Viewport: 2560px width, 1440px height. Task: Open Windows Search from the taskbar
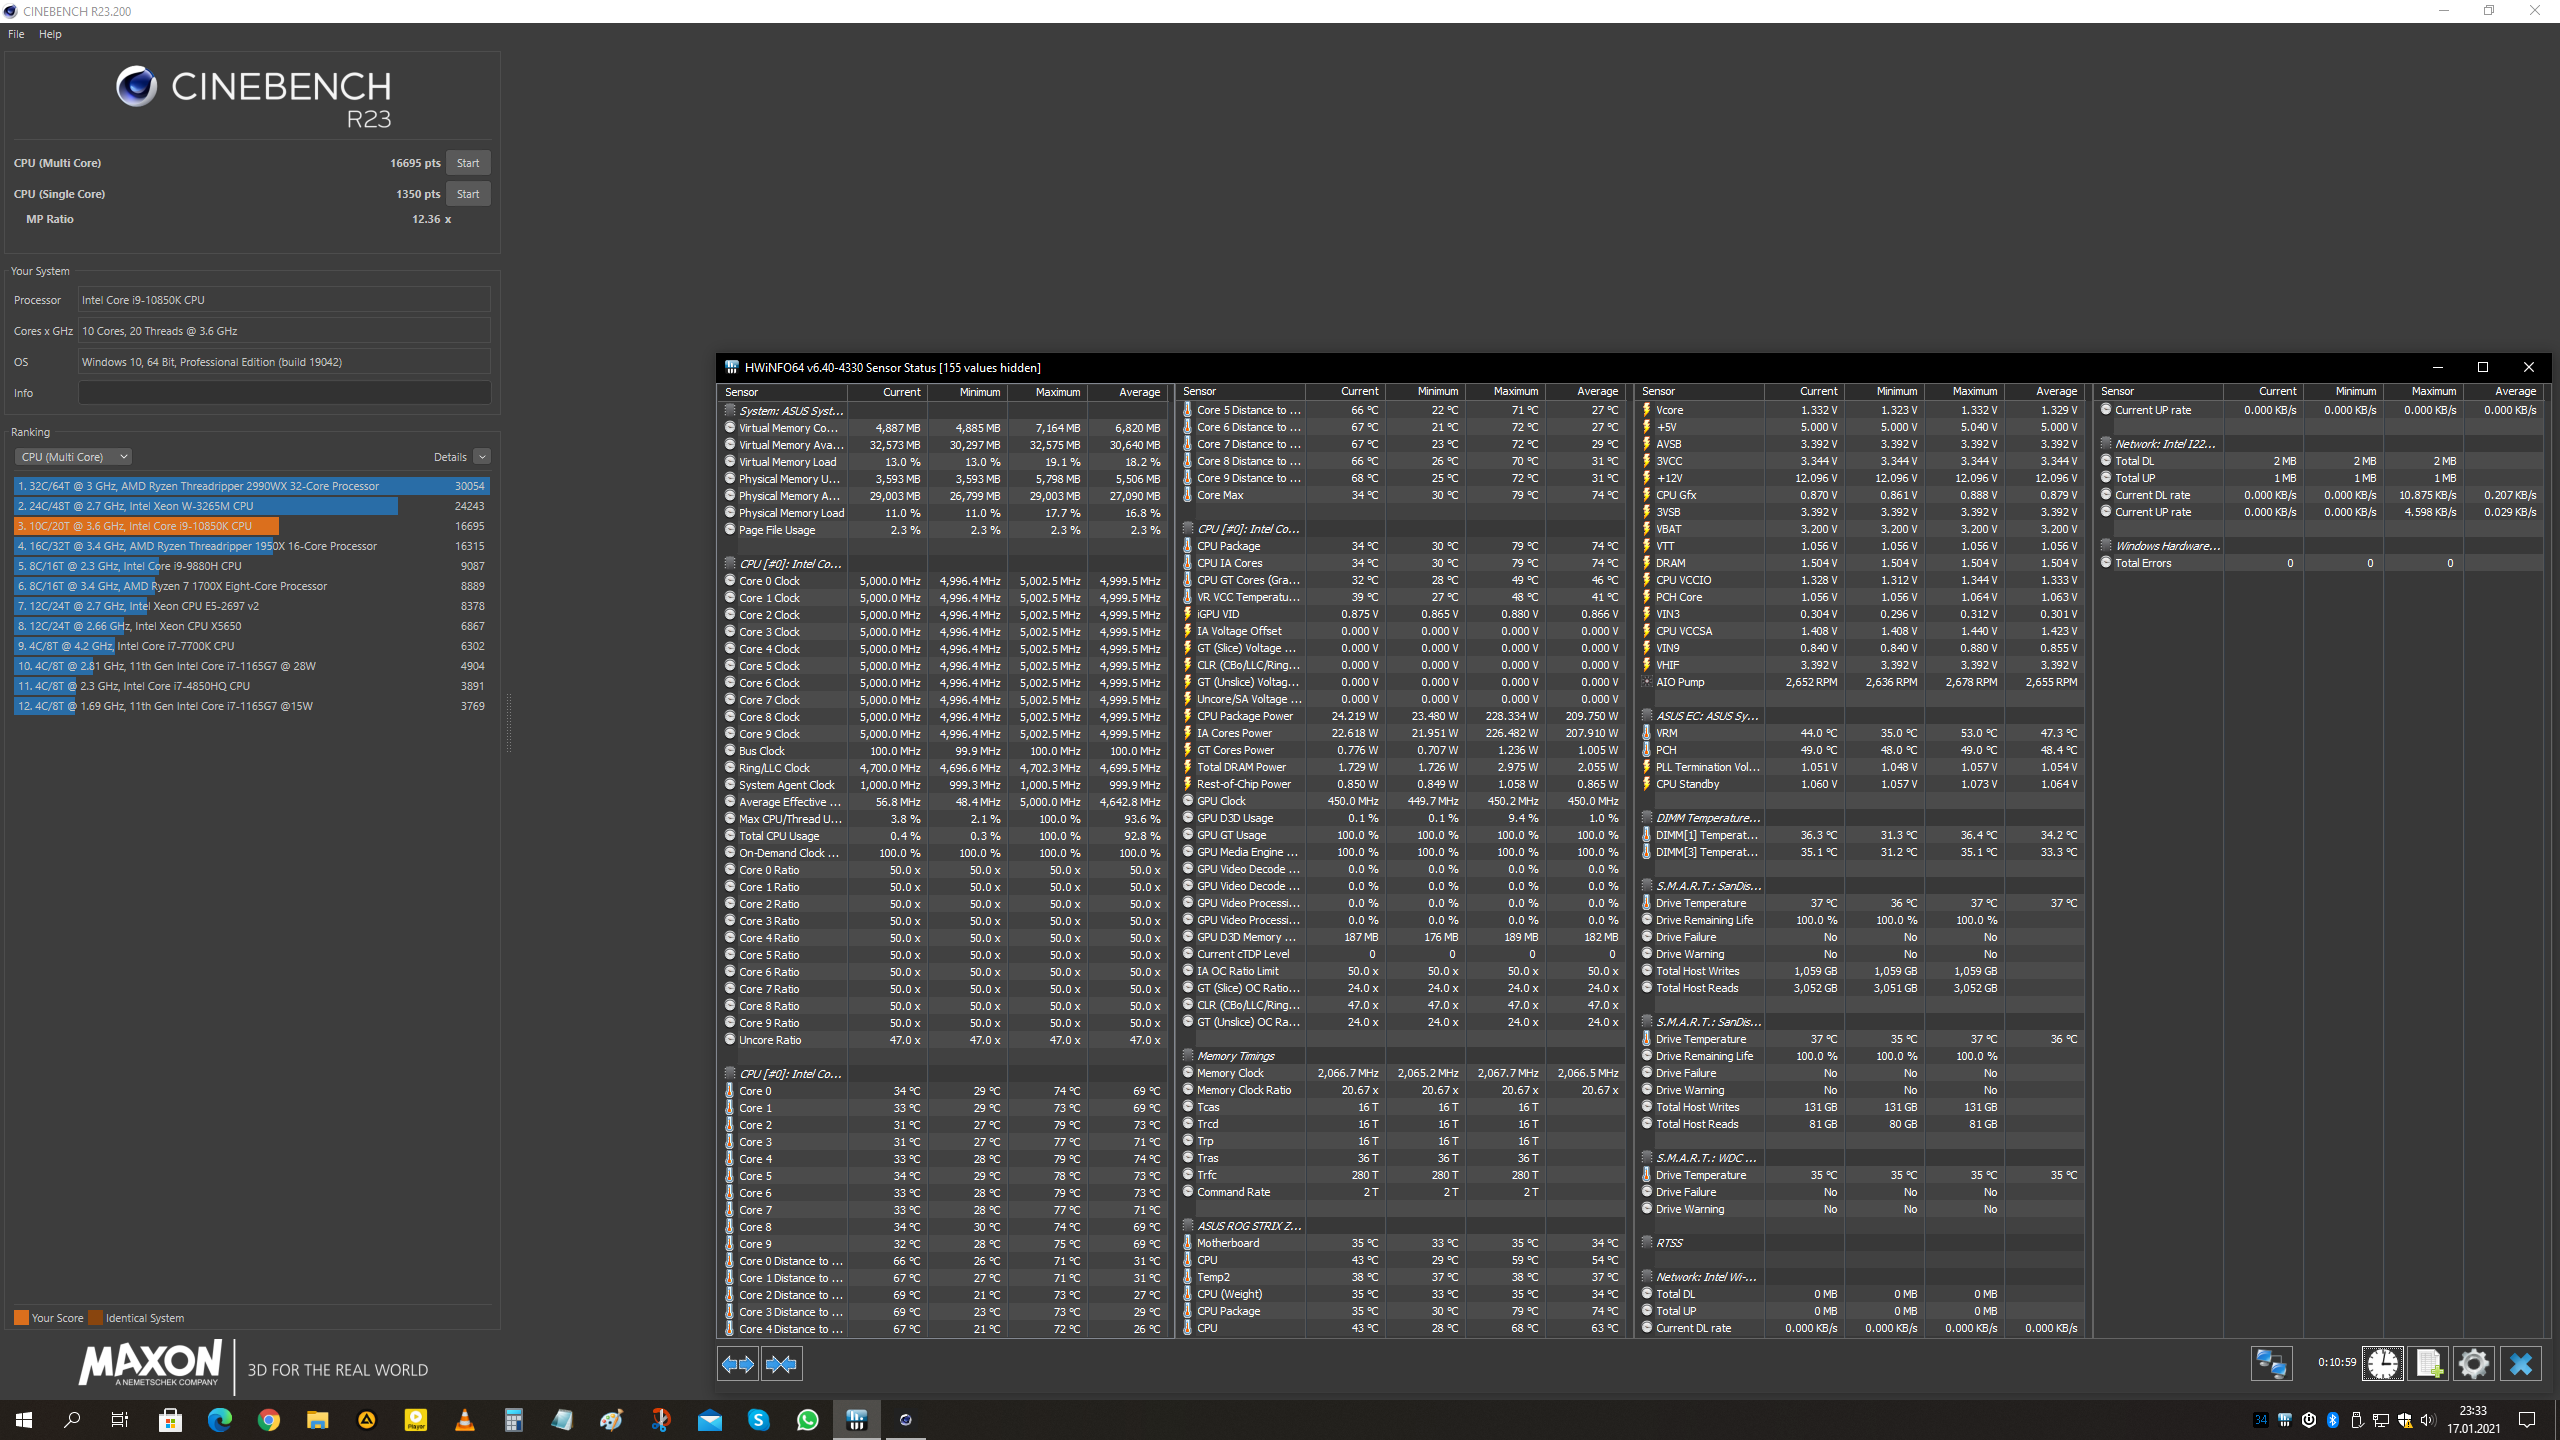[x=72, y=1420]
